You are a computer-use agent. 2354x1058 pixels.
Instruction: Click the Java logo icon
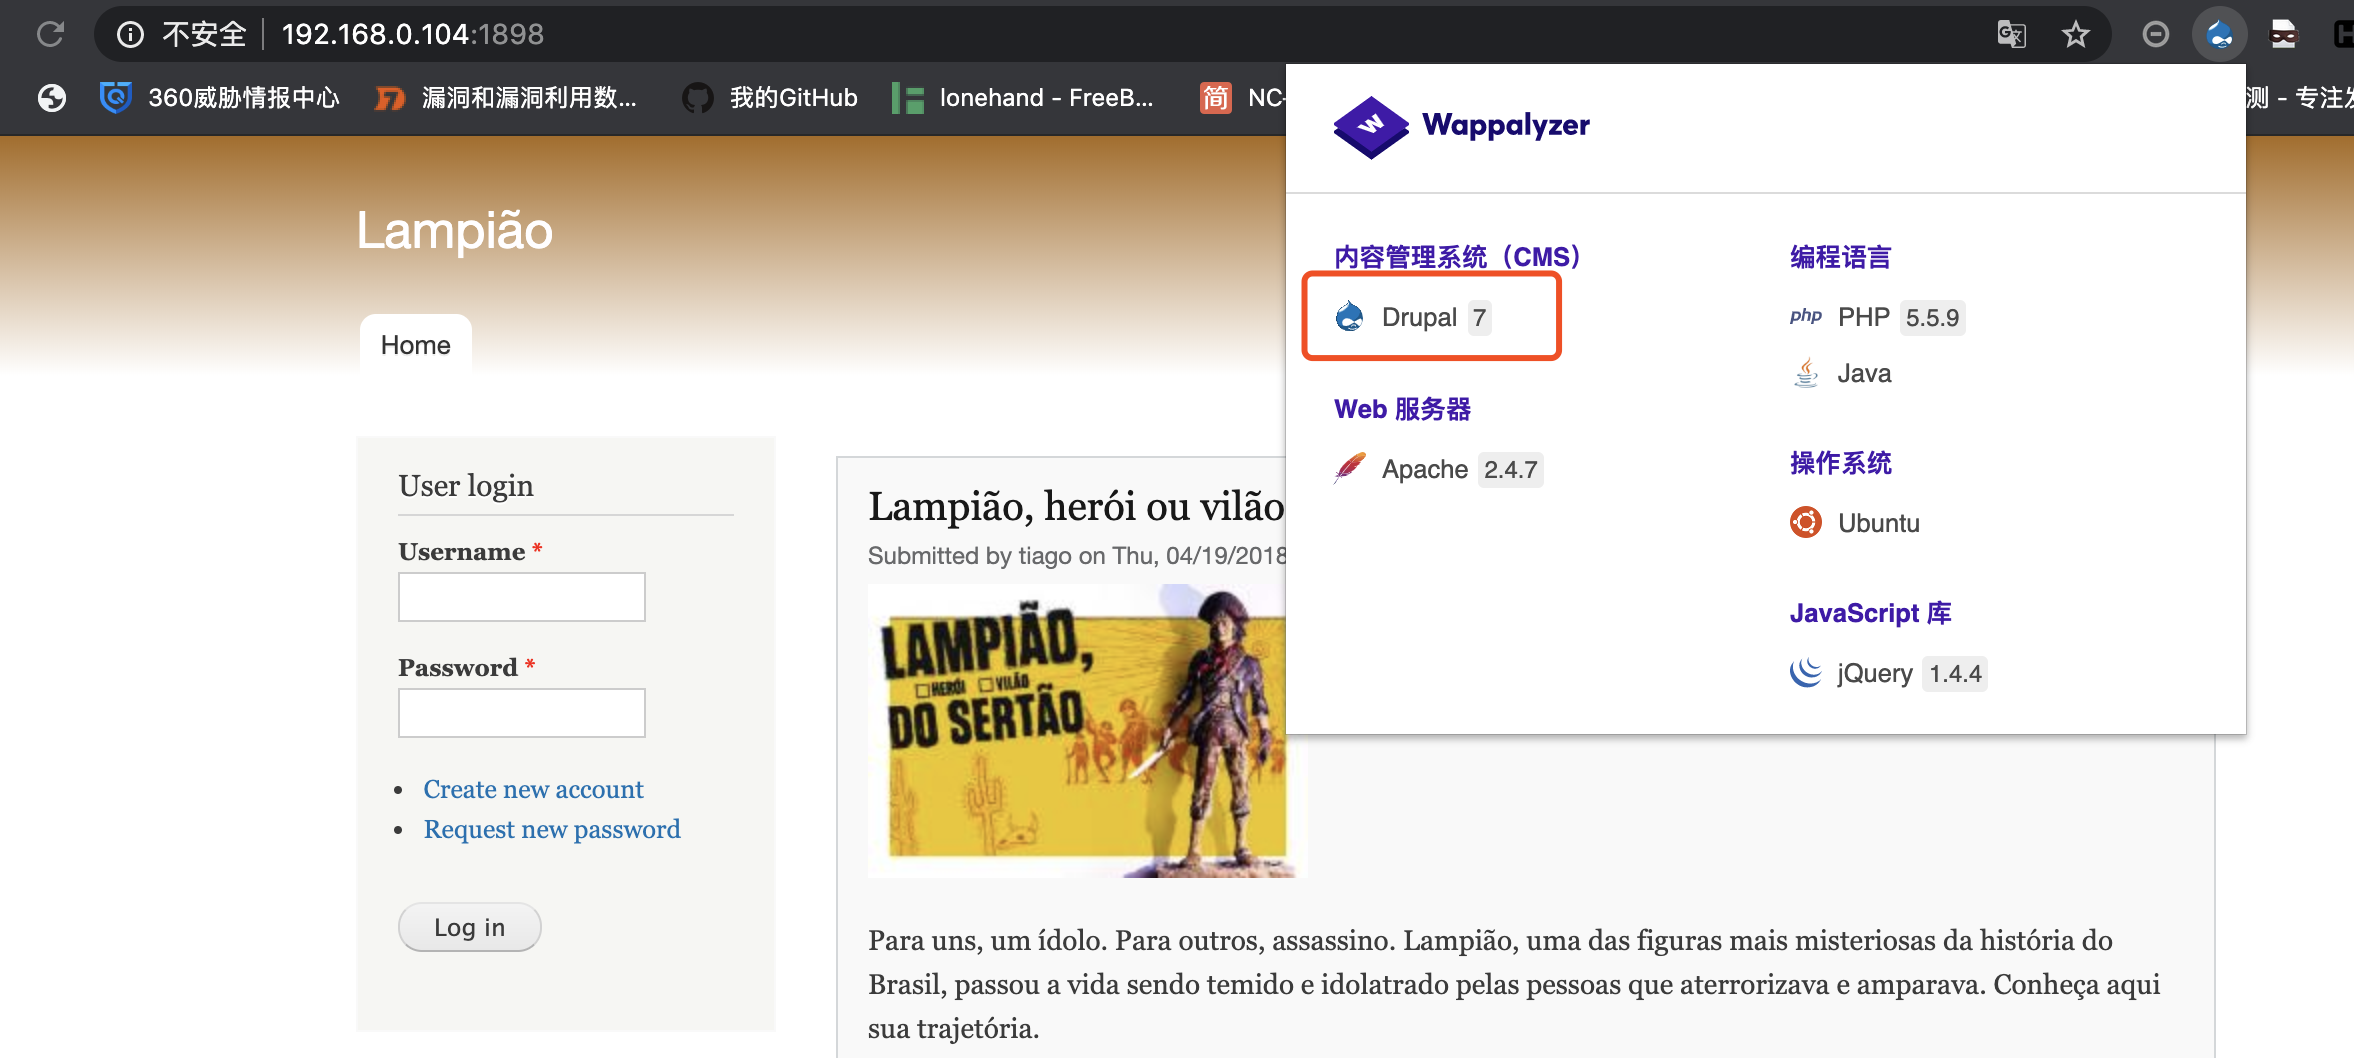click(1806, 373)
